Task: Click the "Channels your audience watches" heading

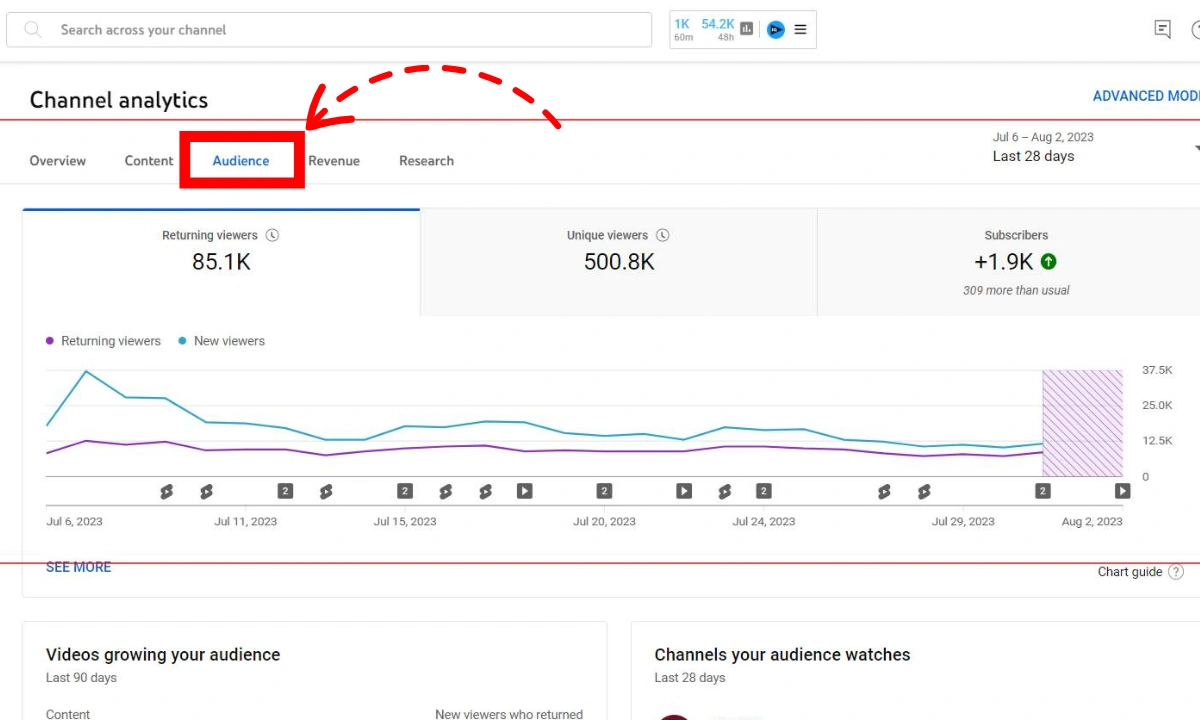Action: 782,655
